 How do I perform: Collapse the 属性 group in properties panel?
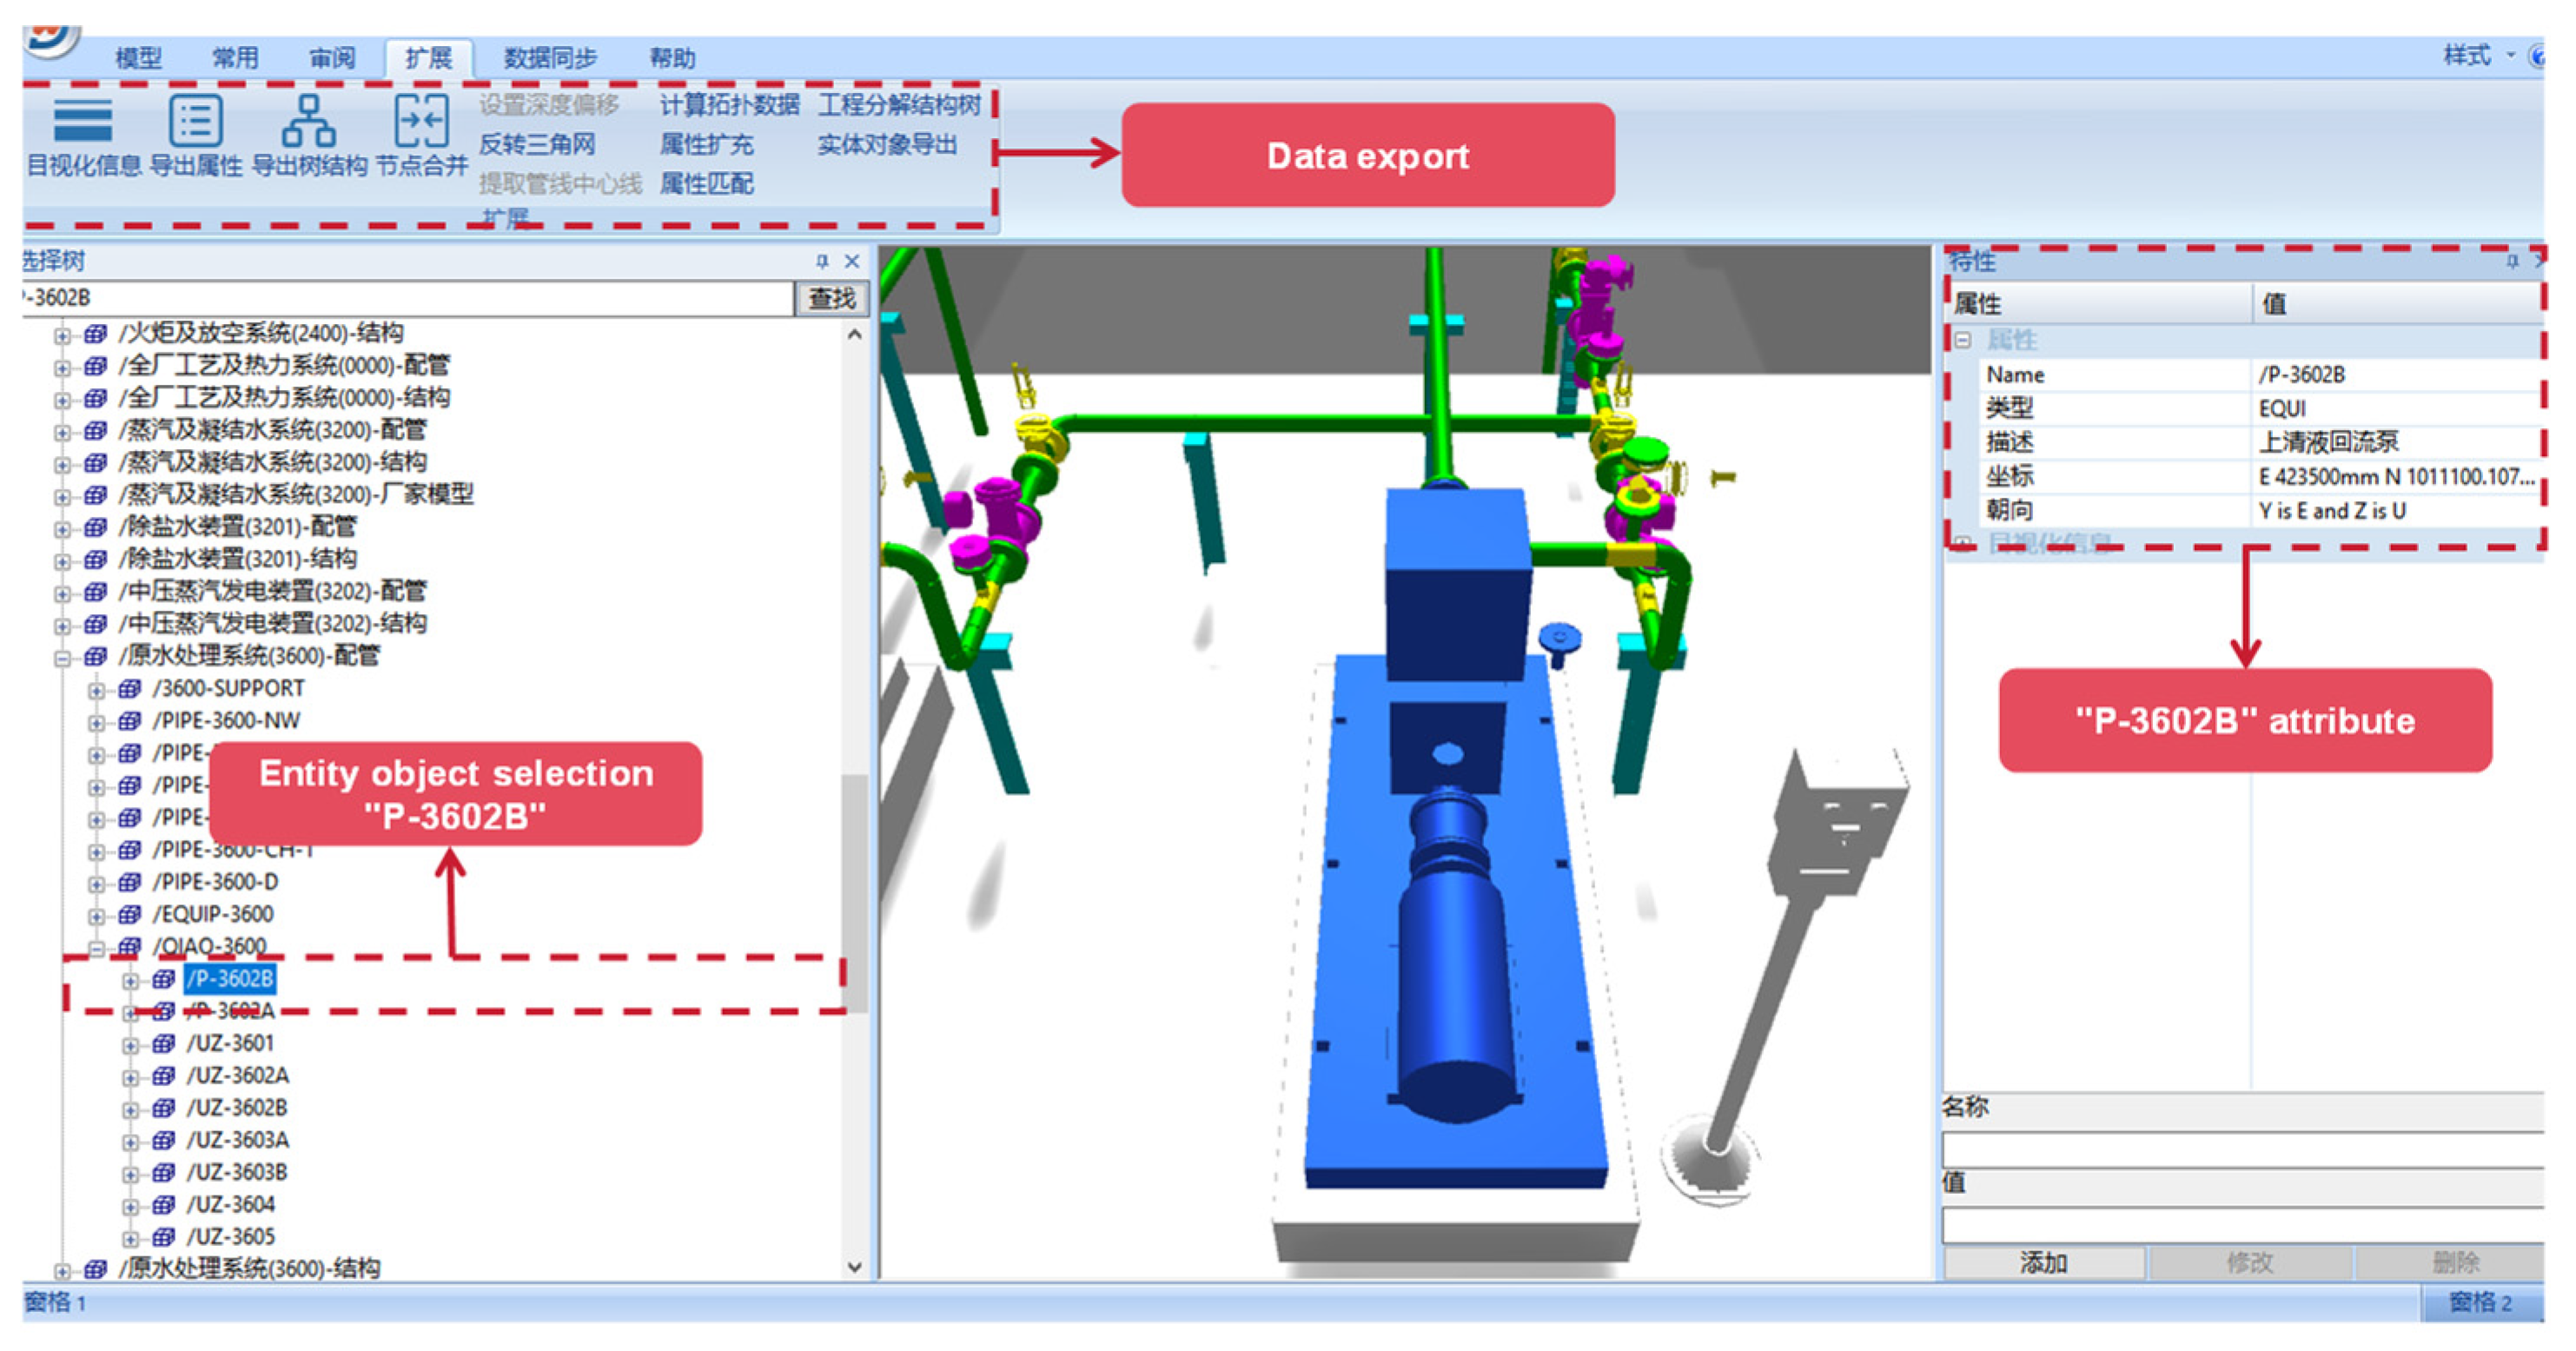pyautogui.click(x=1963, y=340)
